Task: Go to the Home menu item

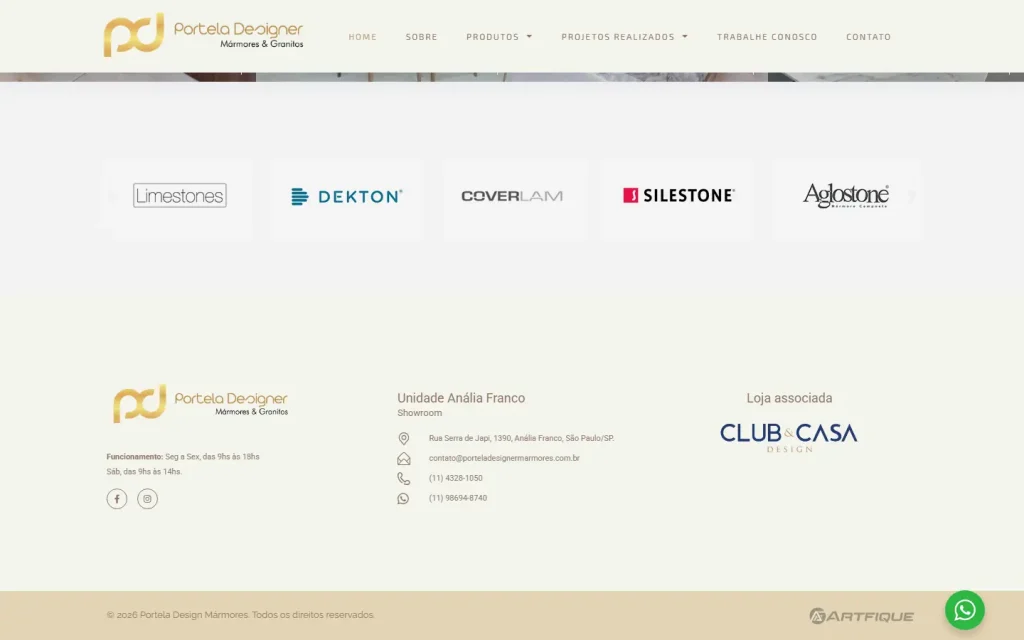Action: (362, 37)
